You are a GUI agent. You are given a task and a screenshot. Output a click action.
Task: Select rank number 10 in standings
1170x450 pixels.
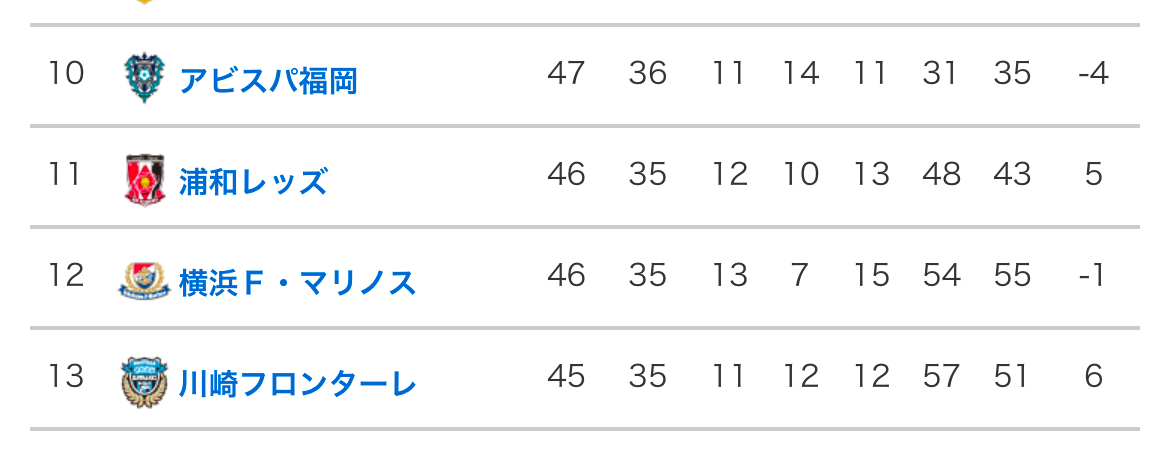[x=66, y=73]
